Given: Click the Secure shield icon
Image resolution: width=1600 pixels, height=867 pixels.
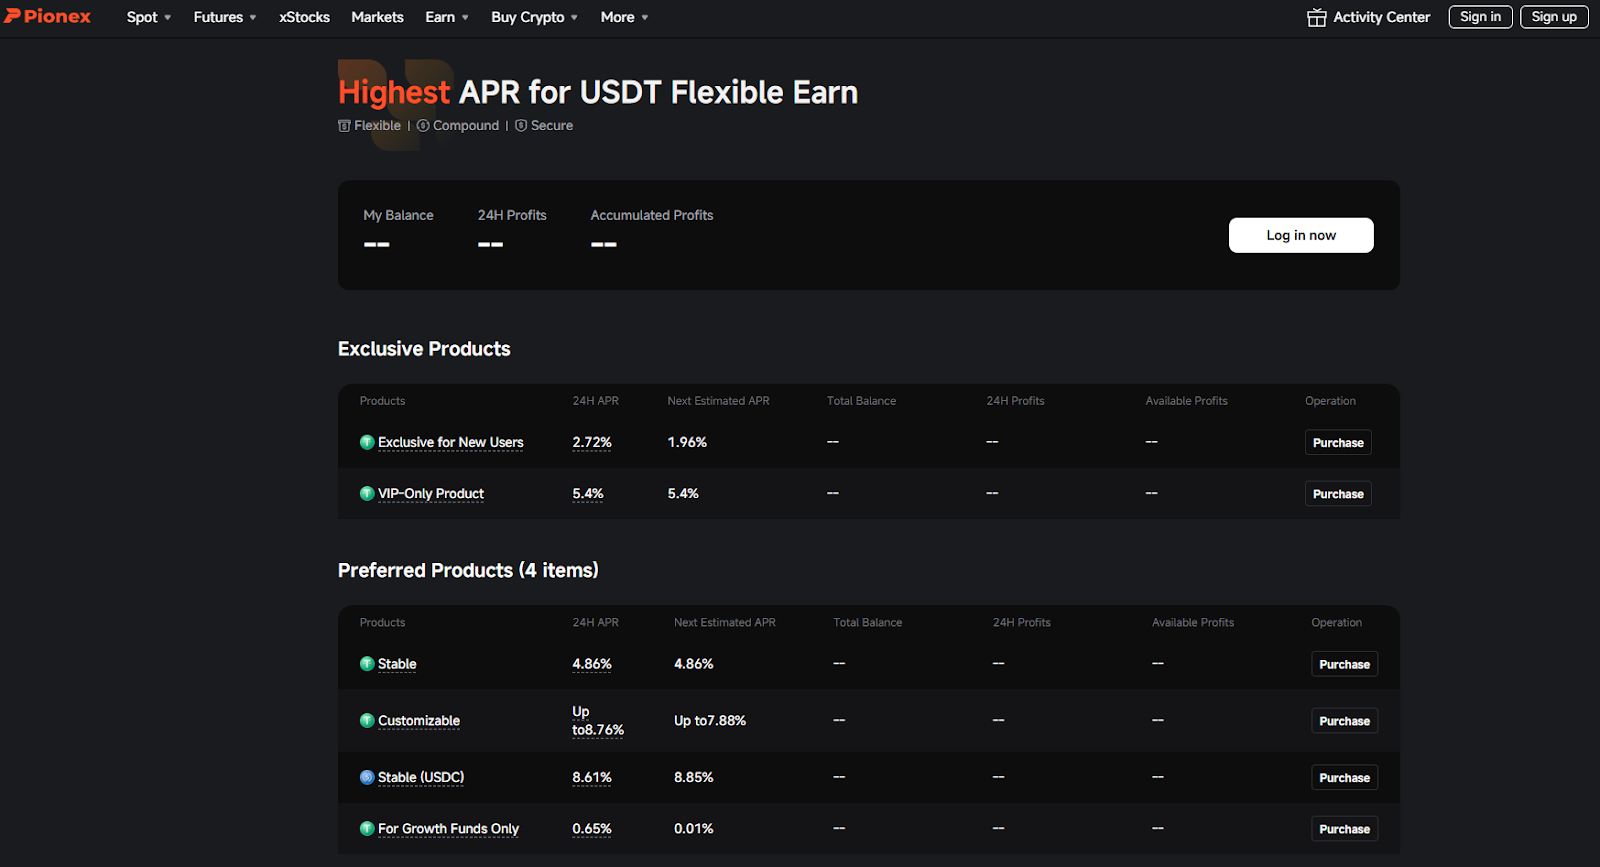Looking at the screenshot, I should click(x=521, y=126).
